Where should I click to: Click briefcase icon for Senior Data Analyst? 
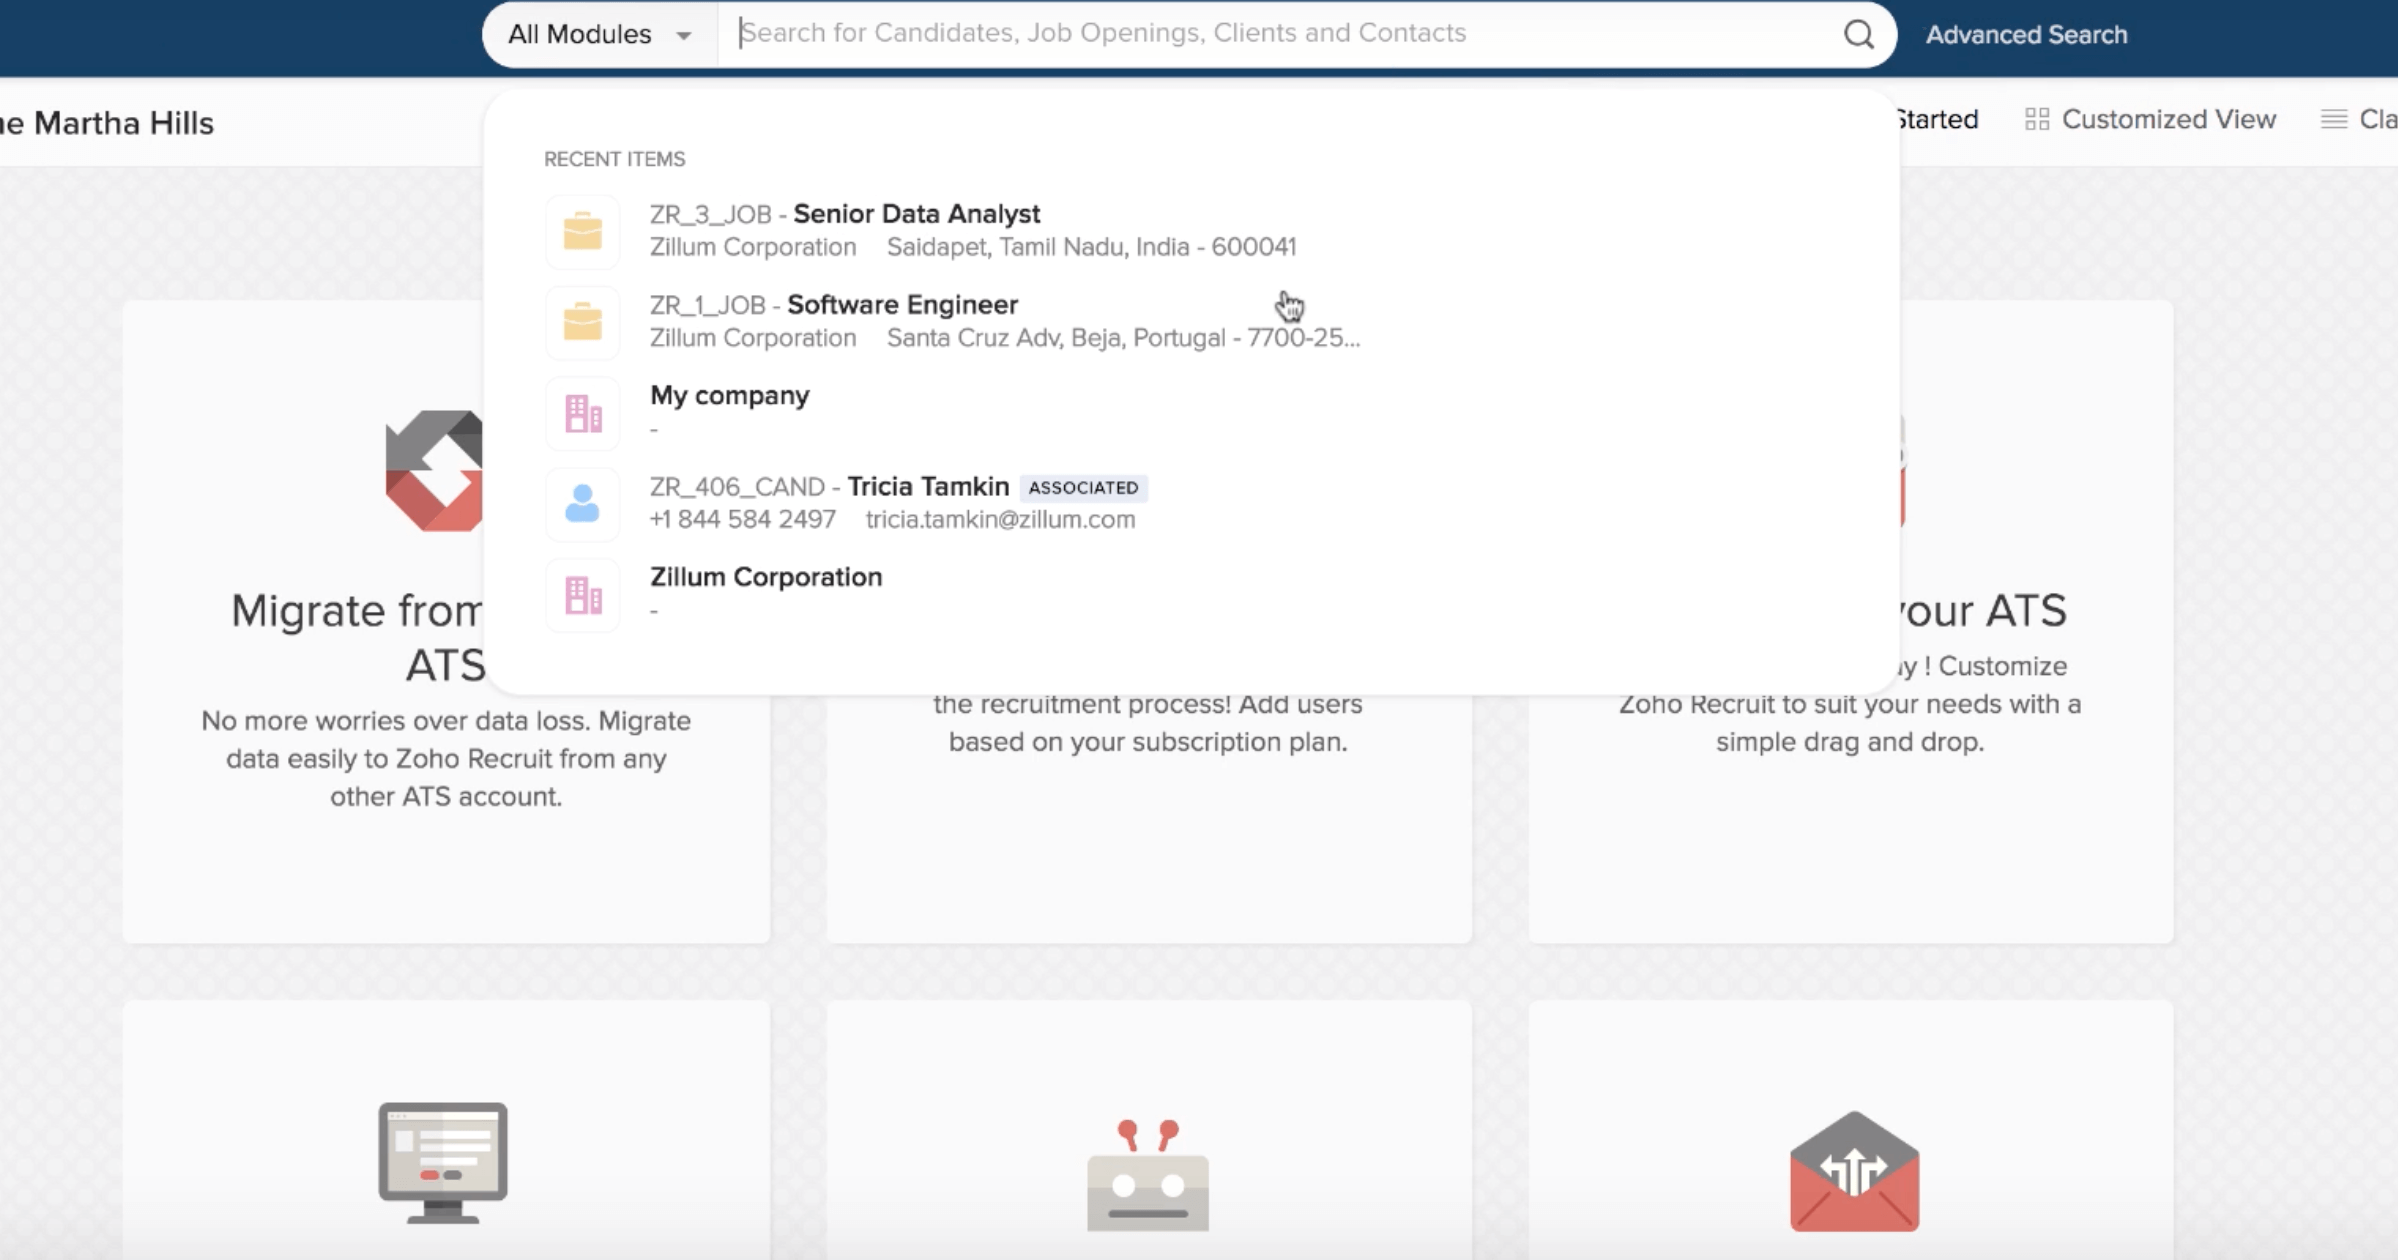coord(582,231)
